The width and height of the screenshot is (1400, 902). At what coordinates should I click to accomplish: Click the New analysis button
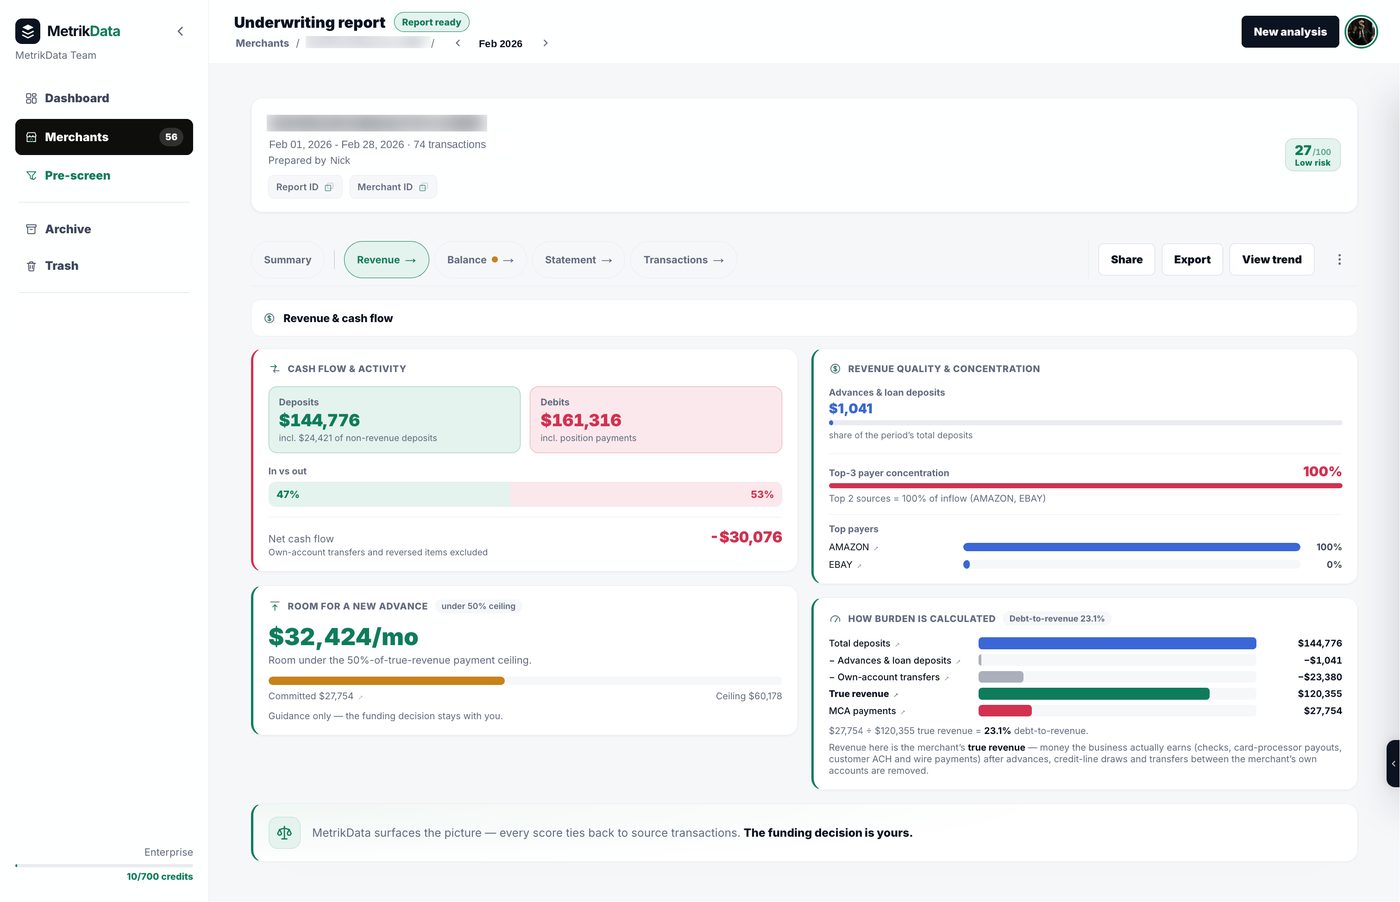(x=1290, y=32)
